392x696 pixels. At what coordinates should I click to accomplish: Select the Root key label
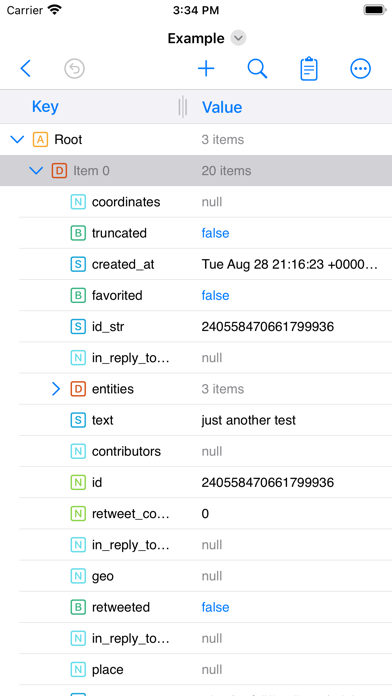coord(68,140)
